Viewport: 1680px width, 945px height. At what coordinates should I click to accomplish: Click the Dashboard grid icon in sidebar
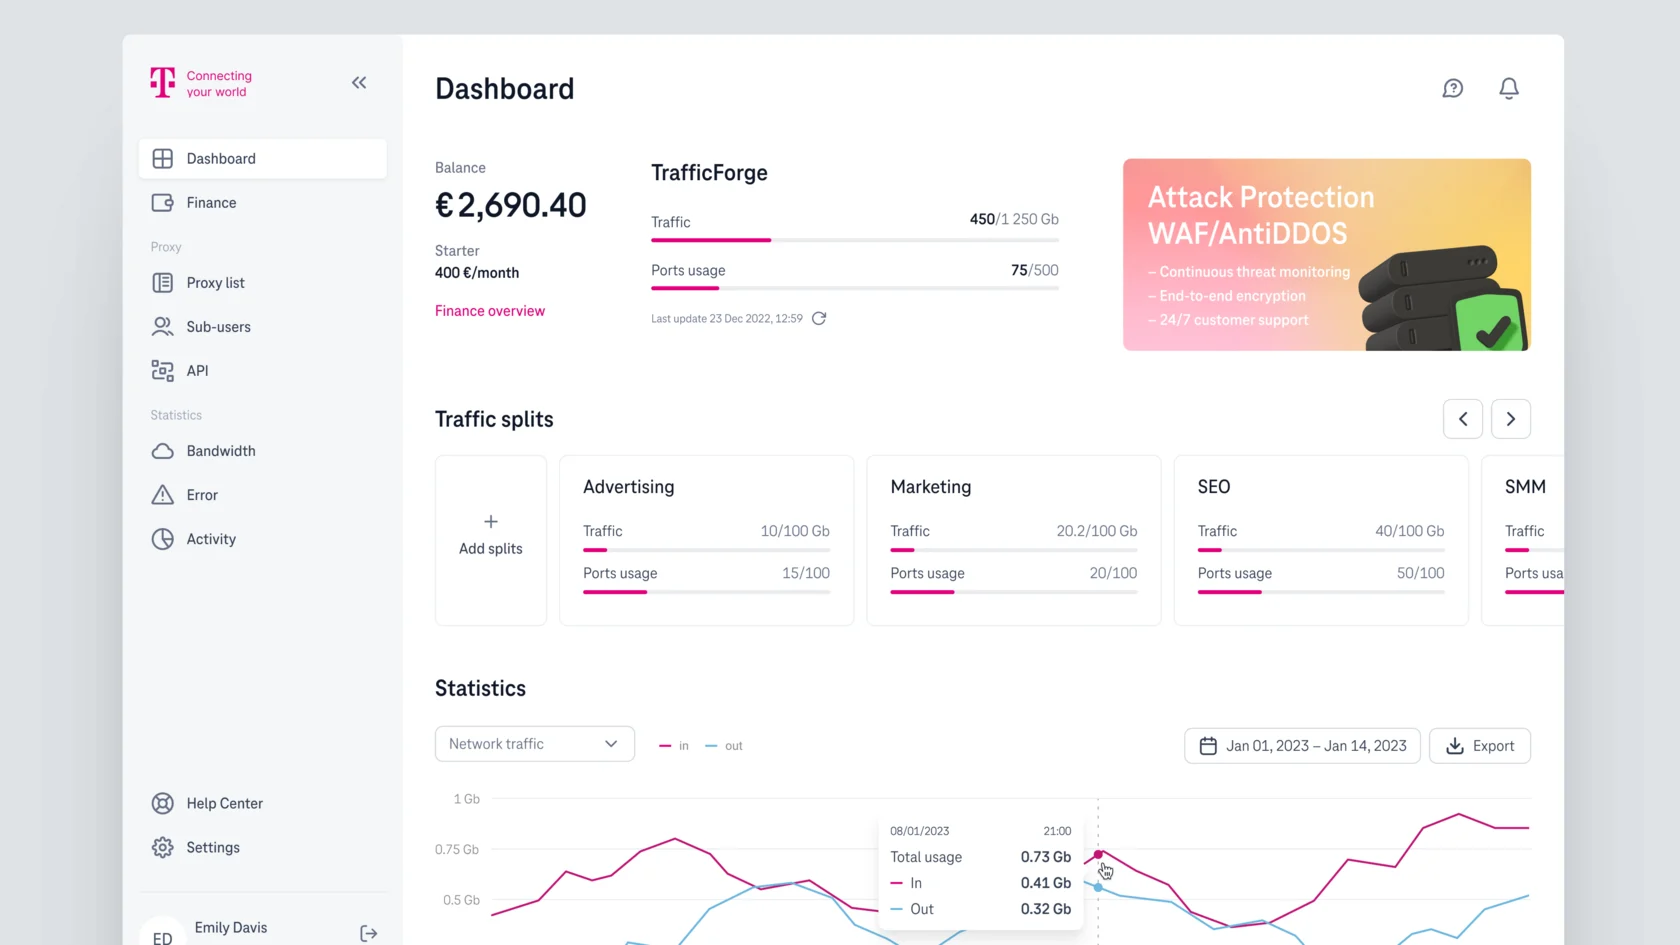tap(162, 159)
